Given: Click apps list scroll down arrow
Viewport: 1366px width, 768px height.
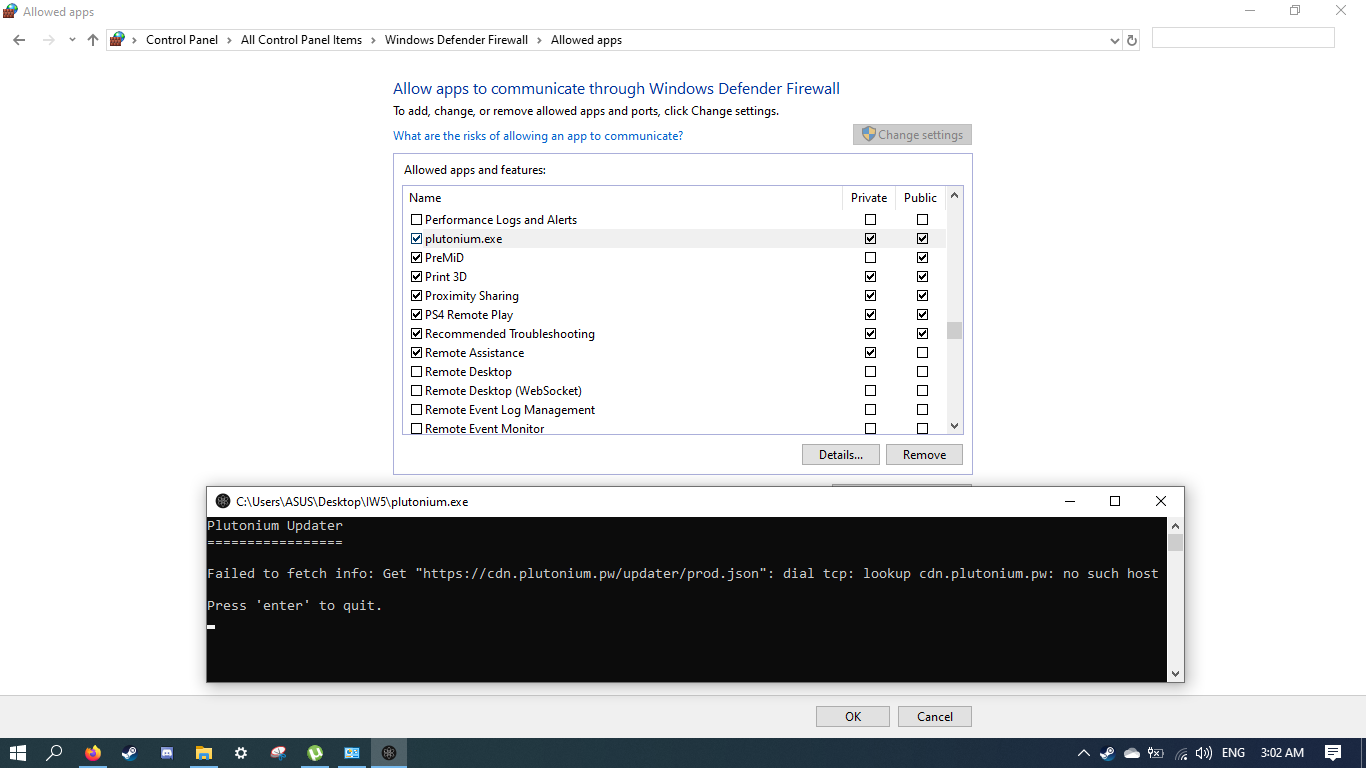Looking at the screenshot, I should pos(954,425).
